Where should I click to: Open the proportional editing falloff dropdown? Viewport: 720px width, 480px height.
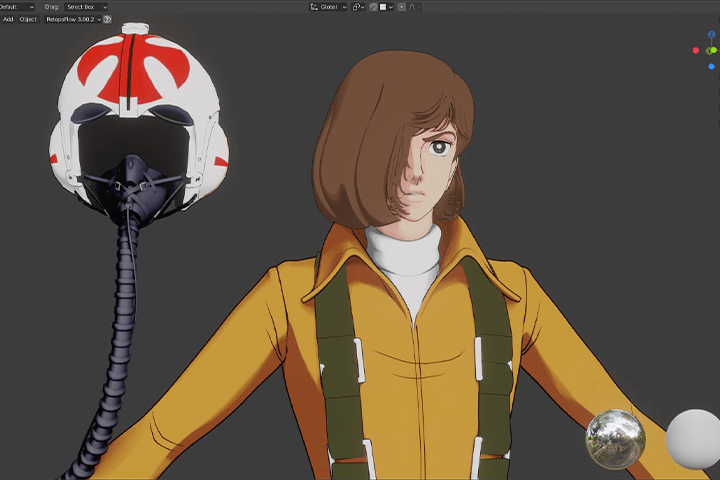tap(415, 7)
